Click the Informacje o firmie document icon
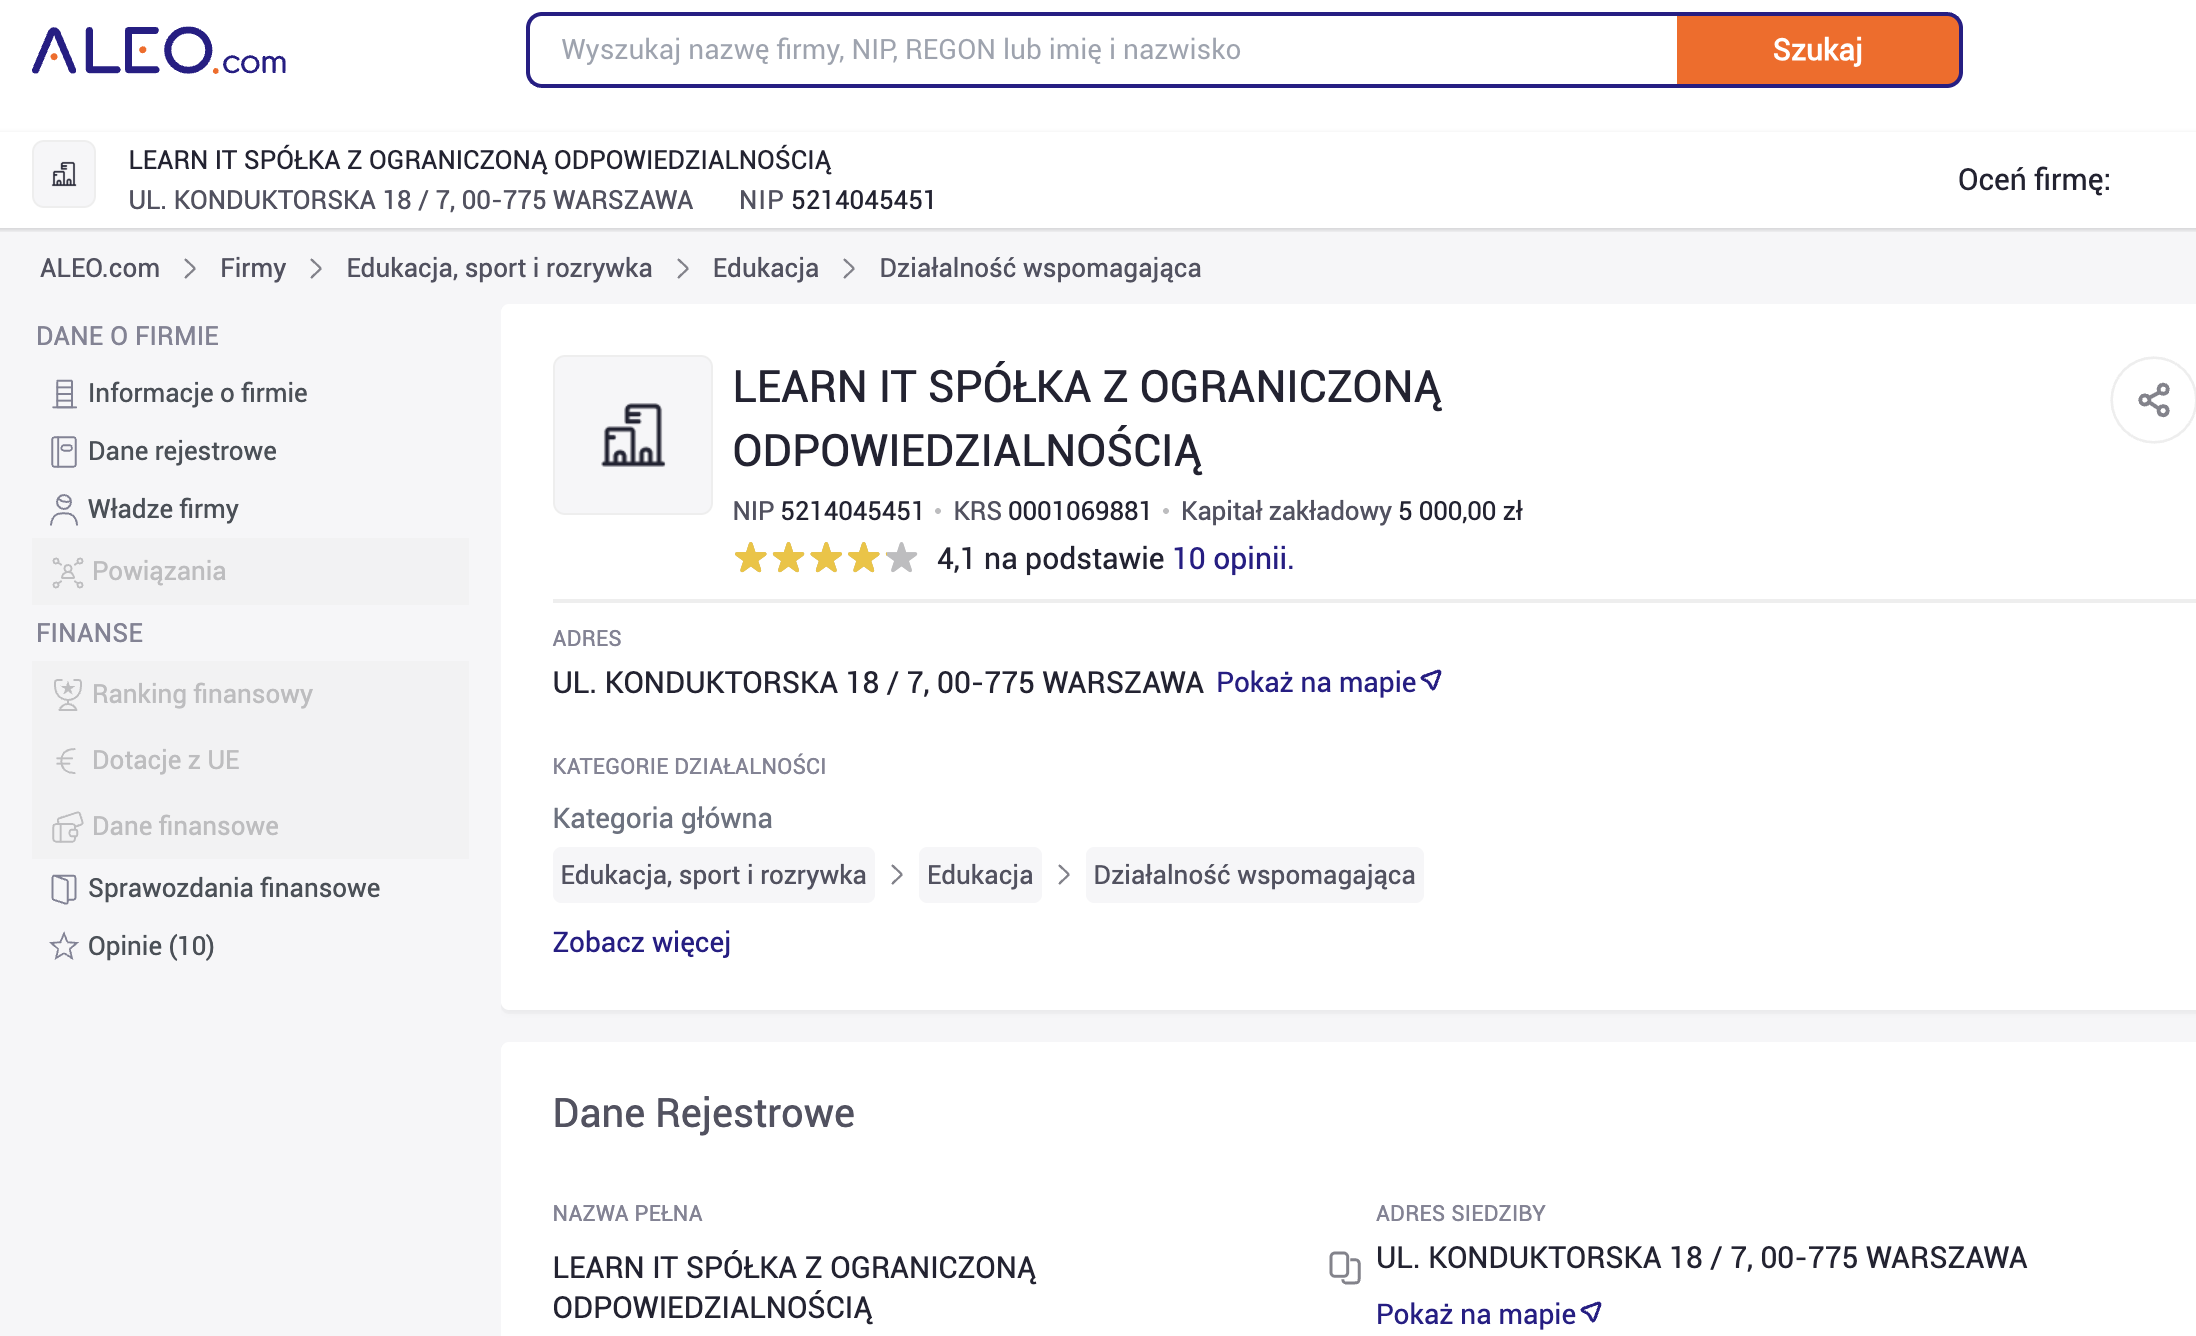The width and height of the screenshot is (2196, 1336). click(64, 394)
